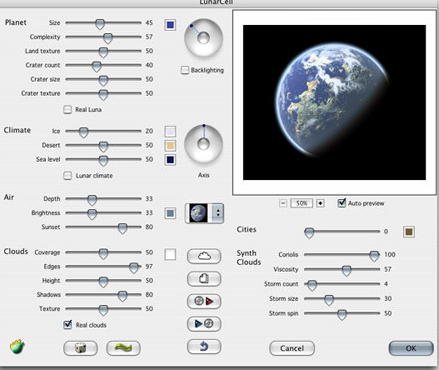Viewport: 439px width, 370px height.
Task: Open the Cities color swatch
Action: [x=409, y=232]
